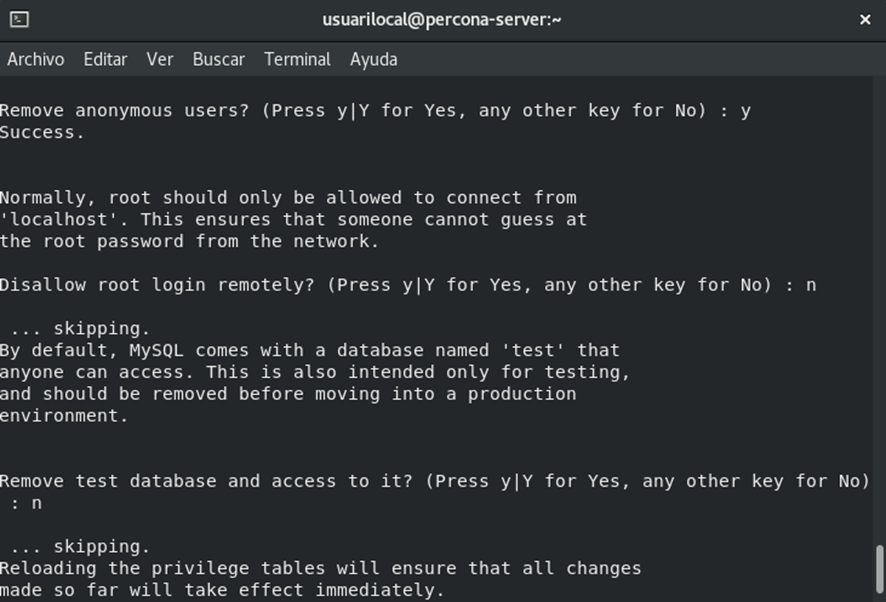
Task: Close the percona-server terminal window
Action: (x=865, y=20)
